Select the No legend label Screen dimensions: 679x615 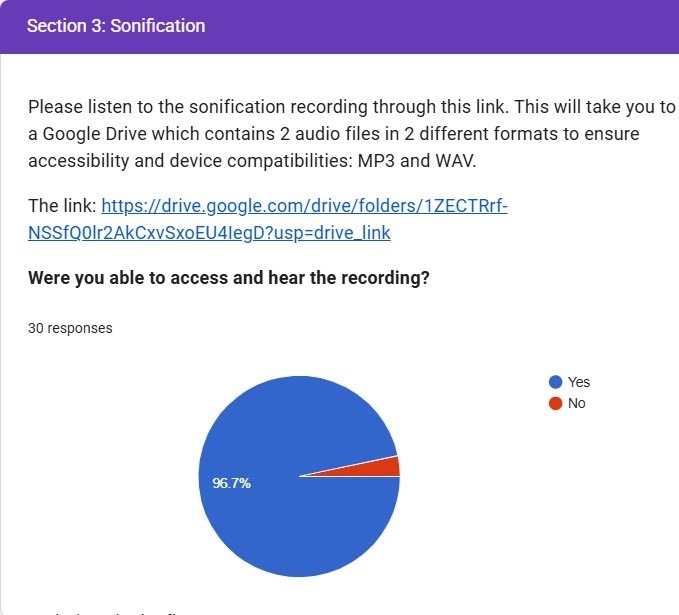576,403
